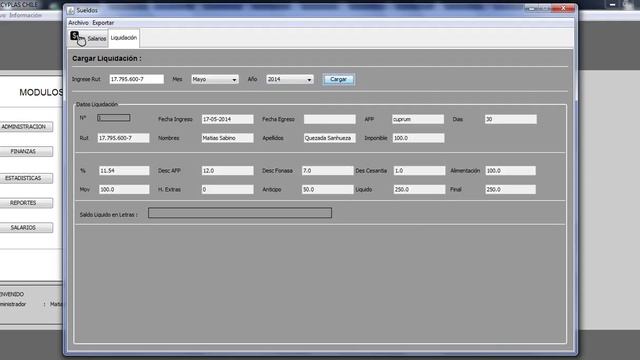Click the empty Fecha Egreso field
Screen dimensions: 640x360
[329, 119]
